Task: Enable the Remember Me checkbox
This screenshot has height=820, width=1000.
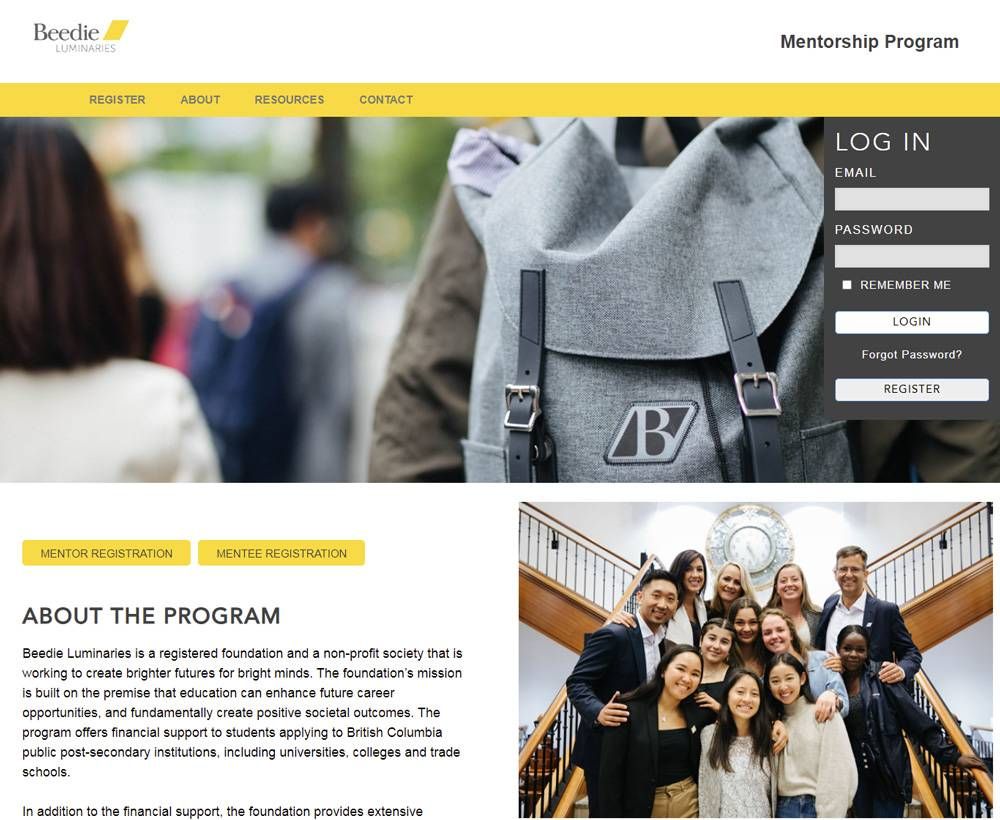Action: coord(847,285)
